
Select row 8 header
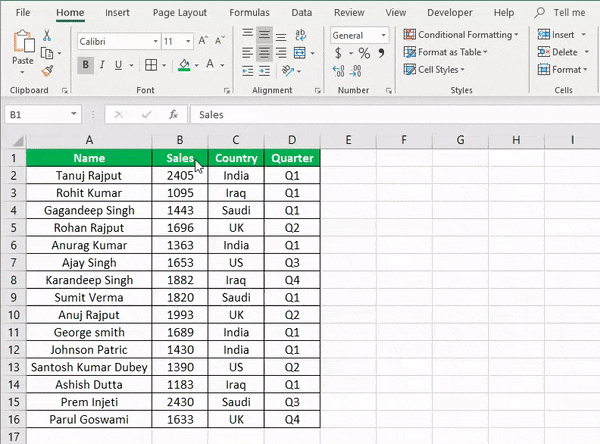tap(13, 280)
